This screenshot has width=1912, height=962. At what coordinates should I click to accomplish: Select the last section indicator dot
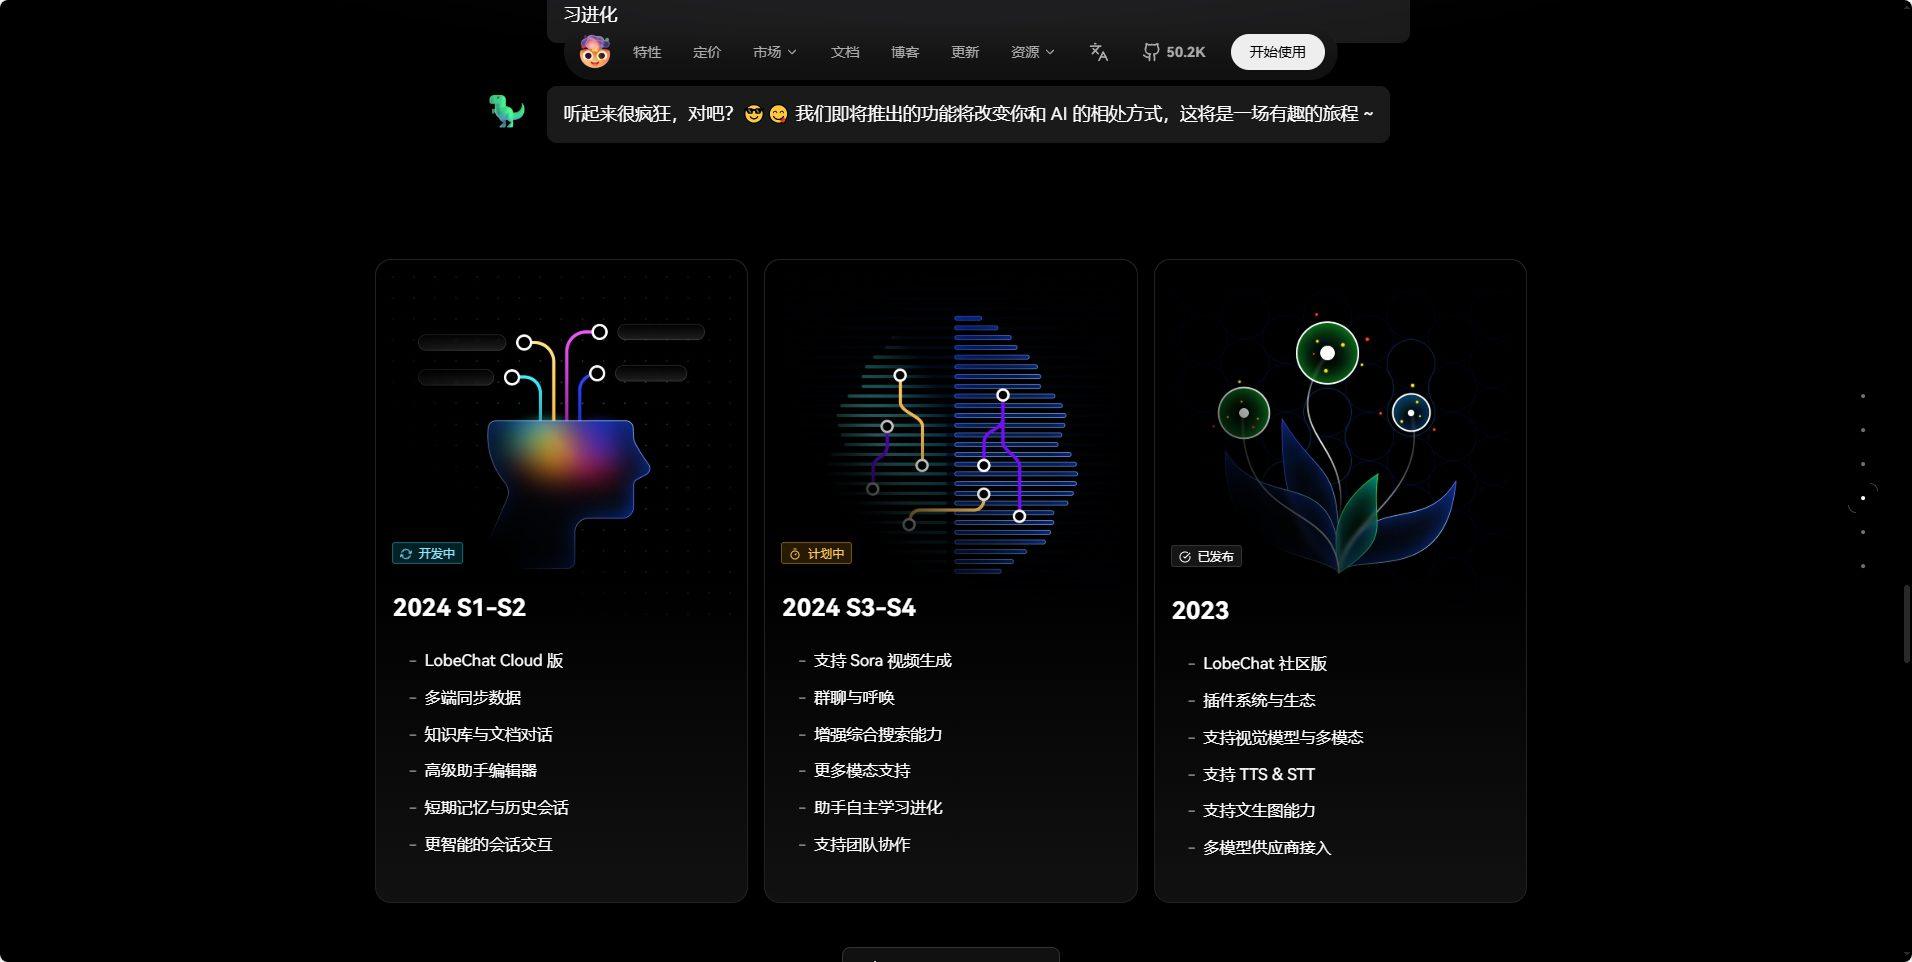(x=1863, y=566)
